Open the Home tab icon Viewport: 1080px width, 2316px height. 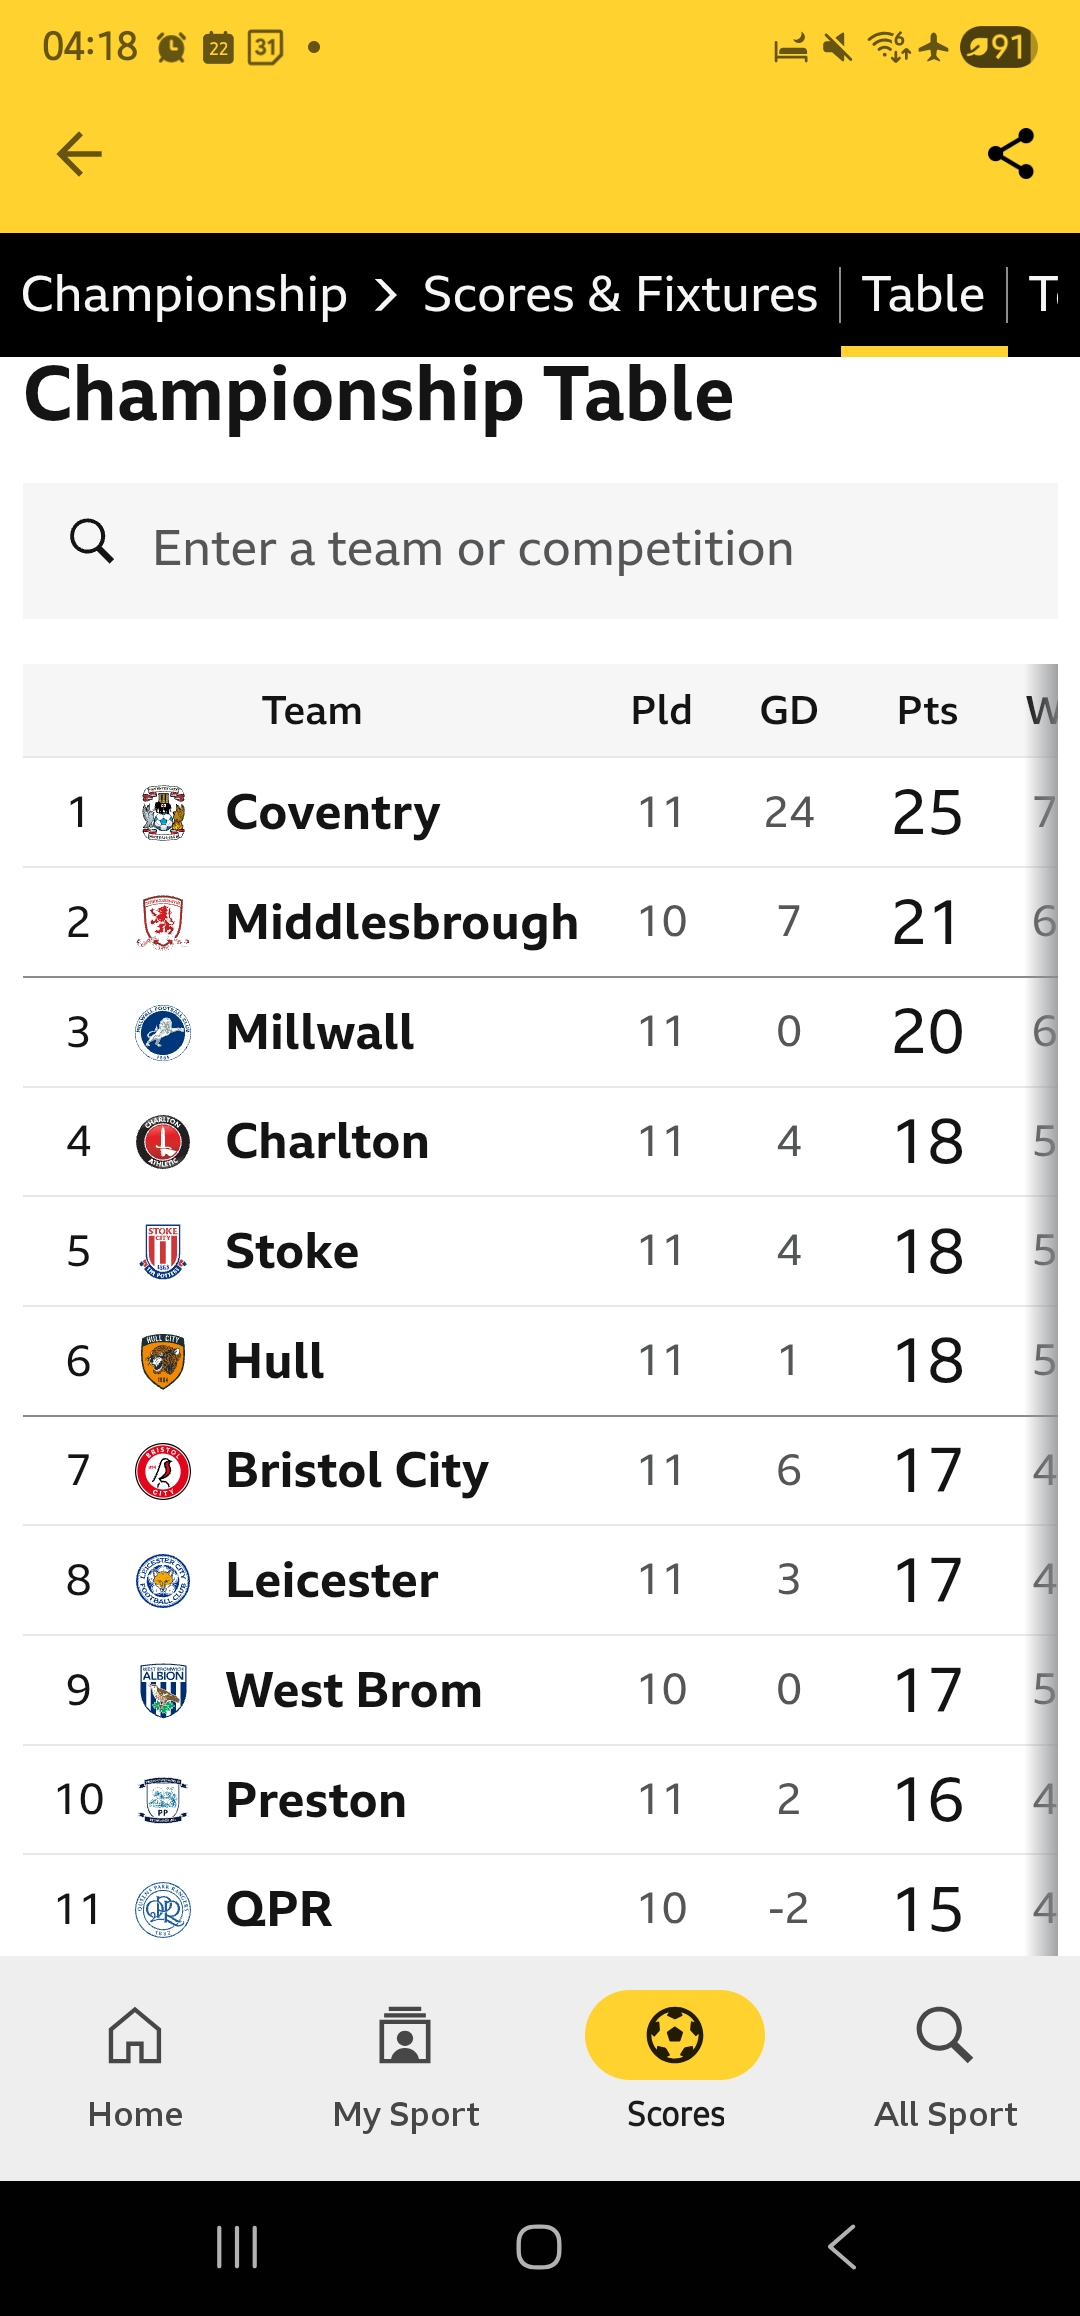pyautogui.click(x=135, y=2036)
